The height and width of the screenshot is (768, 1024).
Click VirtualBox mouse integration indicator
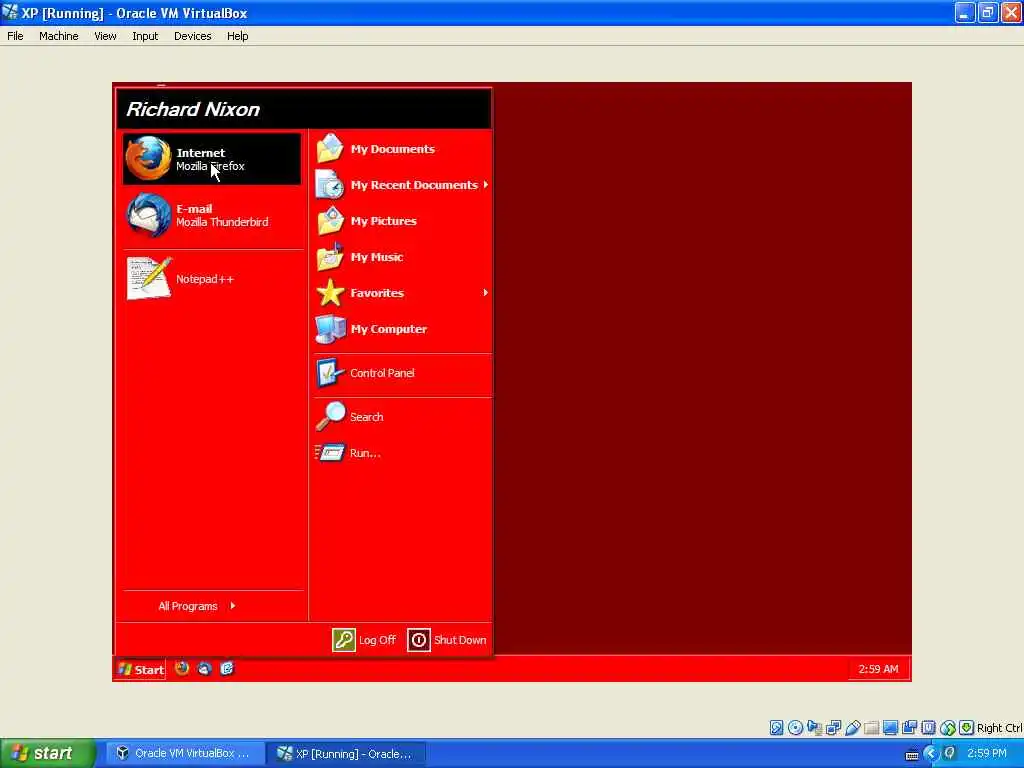tap(948, 728)
